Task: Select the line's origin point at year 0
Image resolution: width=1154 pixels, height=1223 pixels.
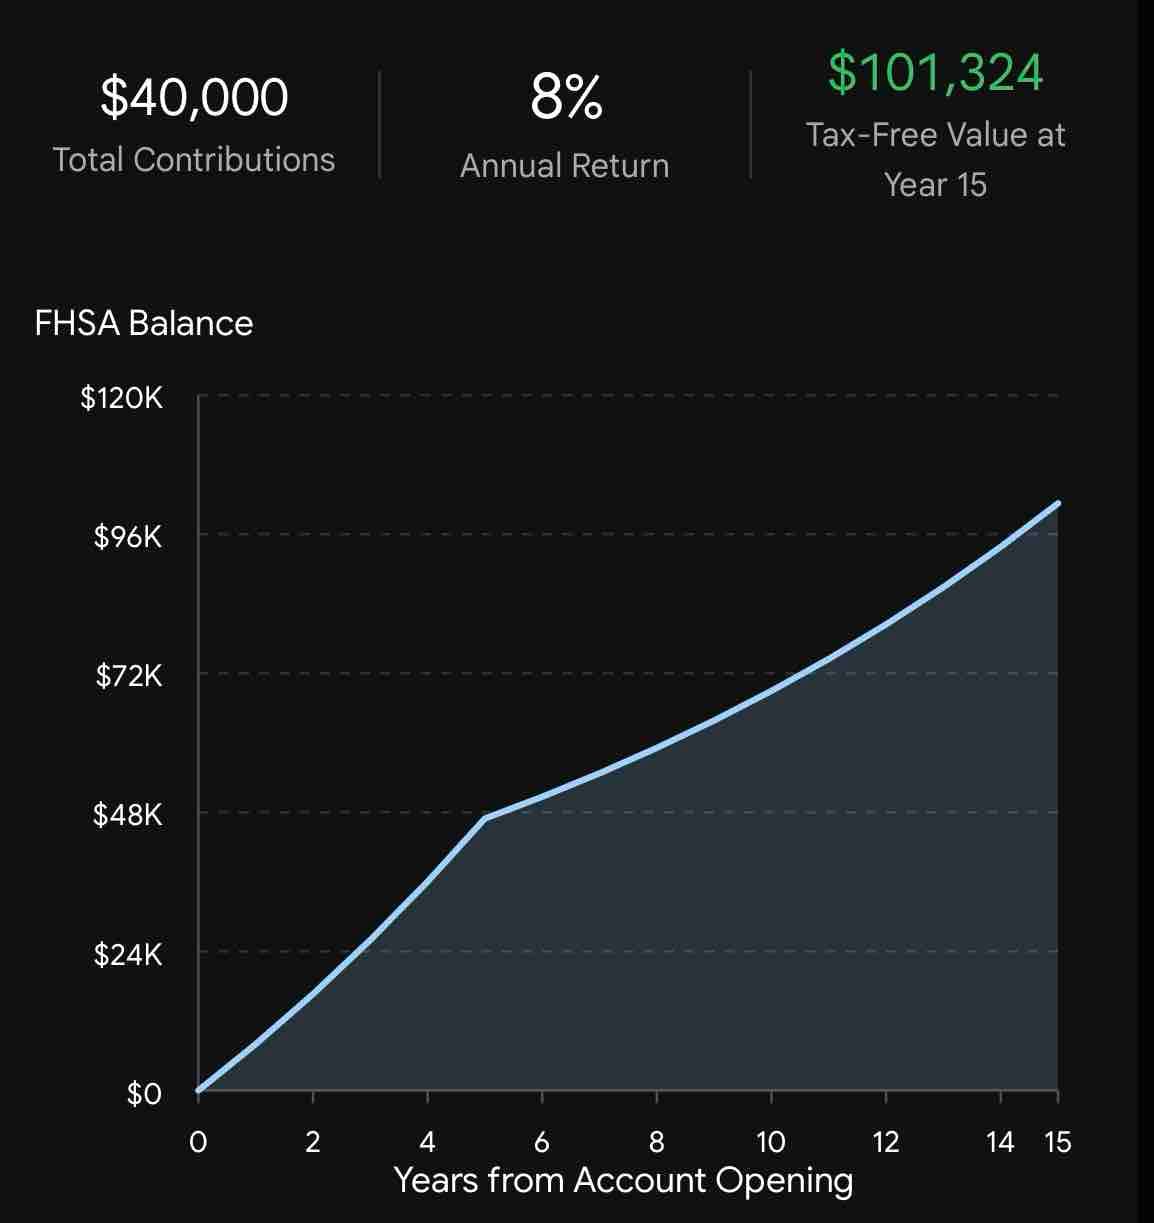Action: click(x=198, y=1090)
